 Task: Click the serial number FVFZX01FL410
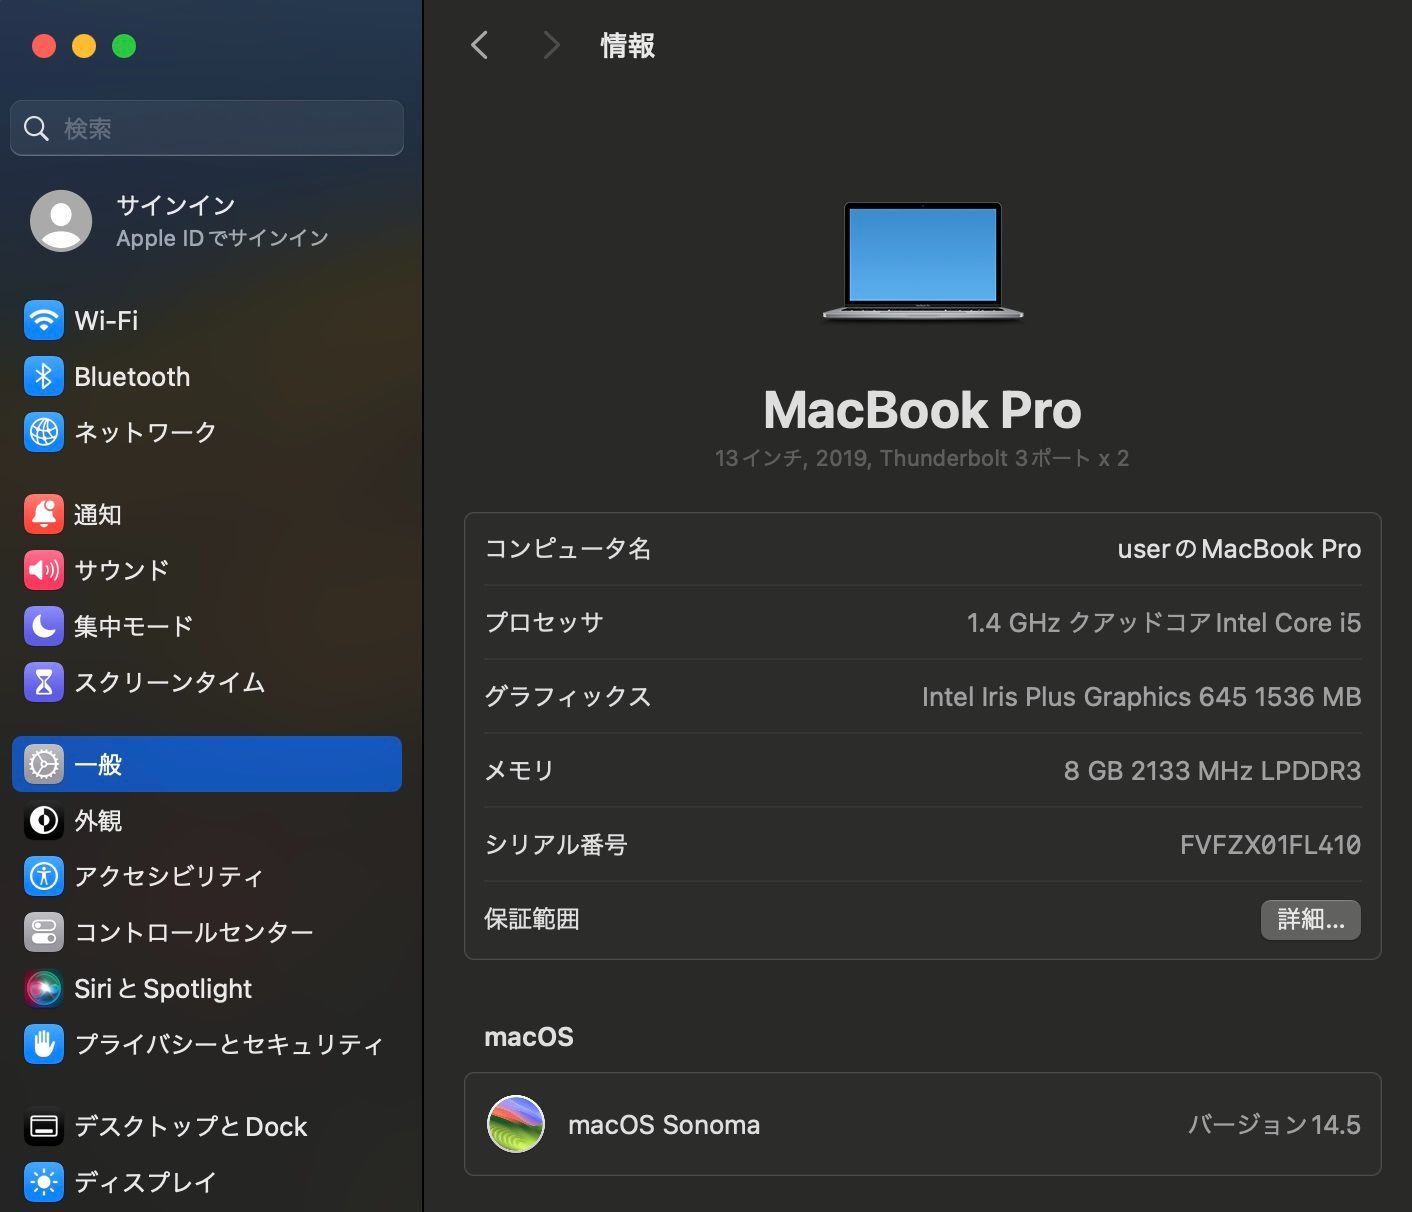tap(1270, 845)
